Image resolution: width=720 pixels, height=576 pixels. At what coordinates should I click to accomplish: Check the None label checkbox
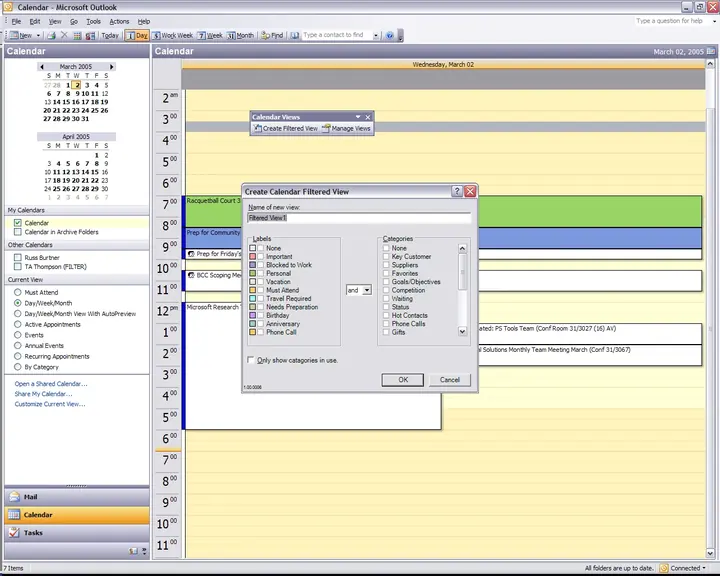point(261,248)
